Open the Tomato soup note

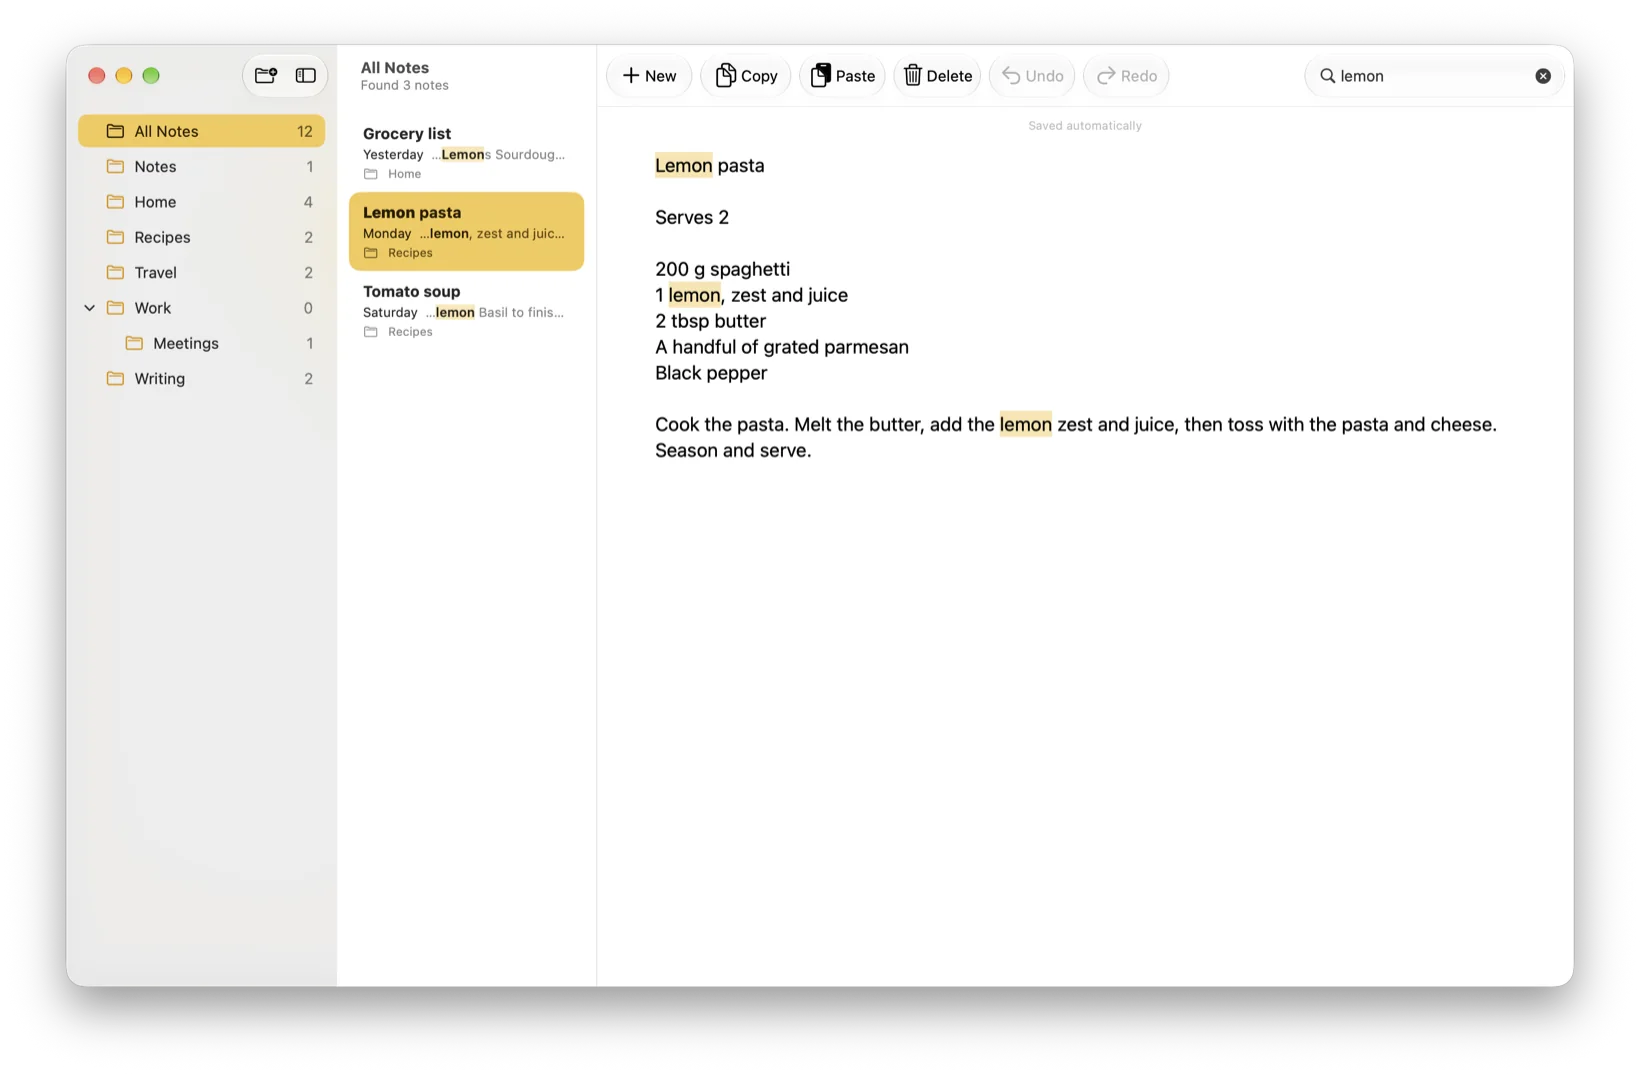[x=466, y=311]
